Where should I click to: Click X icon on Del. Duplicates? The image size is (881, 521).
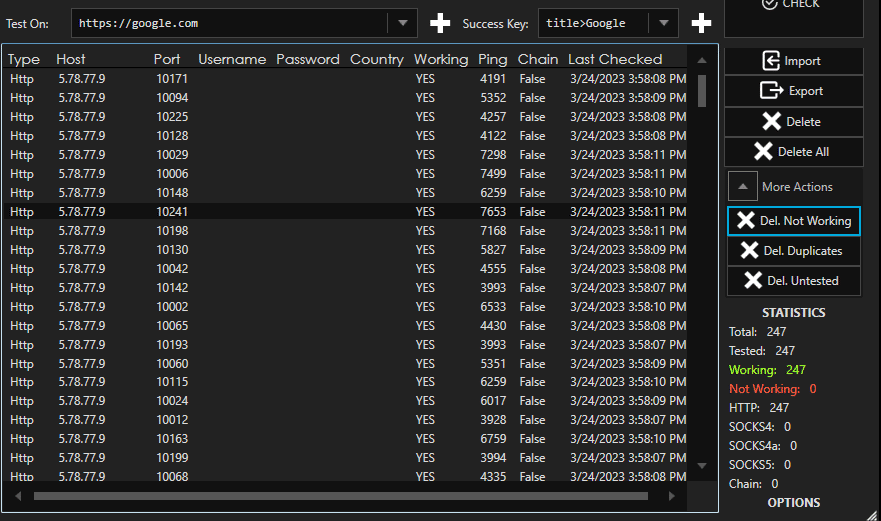750,250
